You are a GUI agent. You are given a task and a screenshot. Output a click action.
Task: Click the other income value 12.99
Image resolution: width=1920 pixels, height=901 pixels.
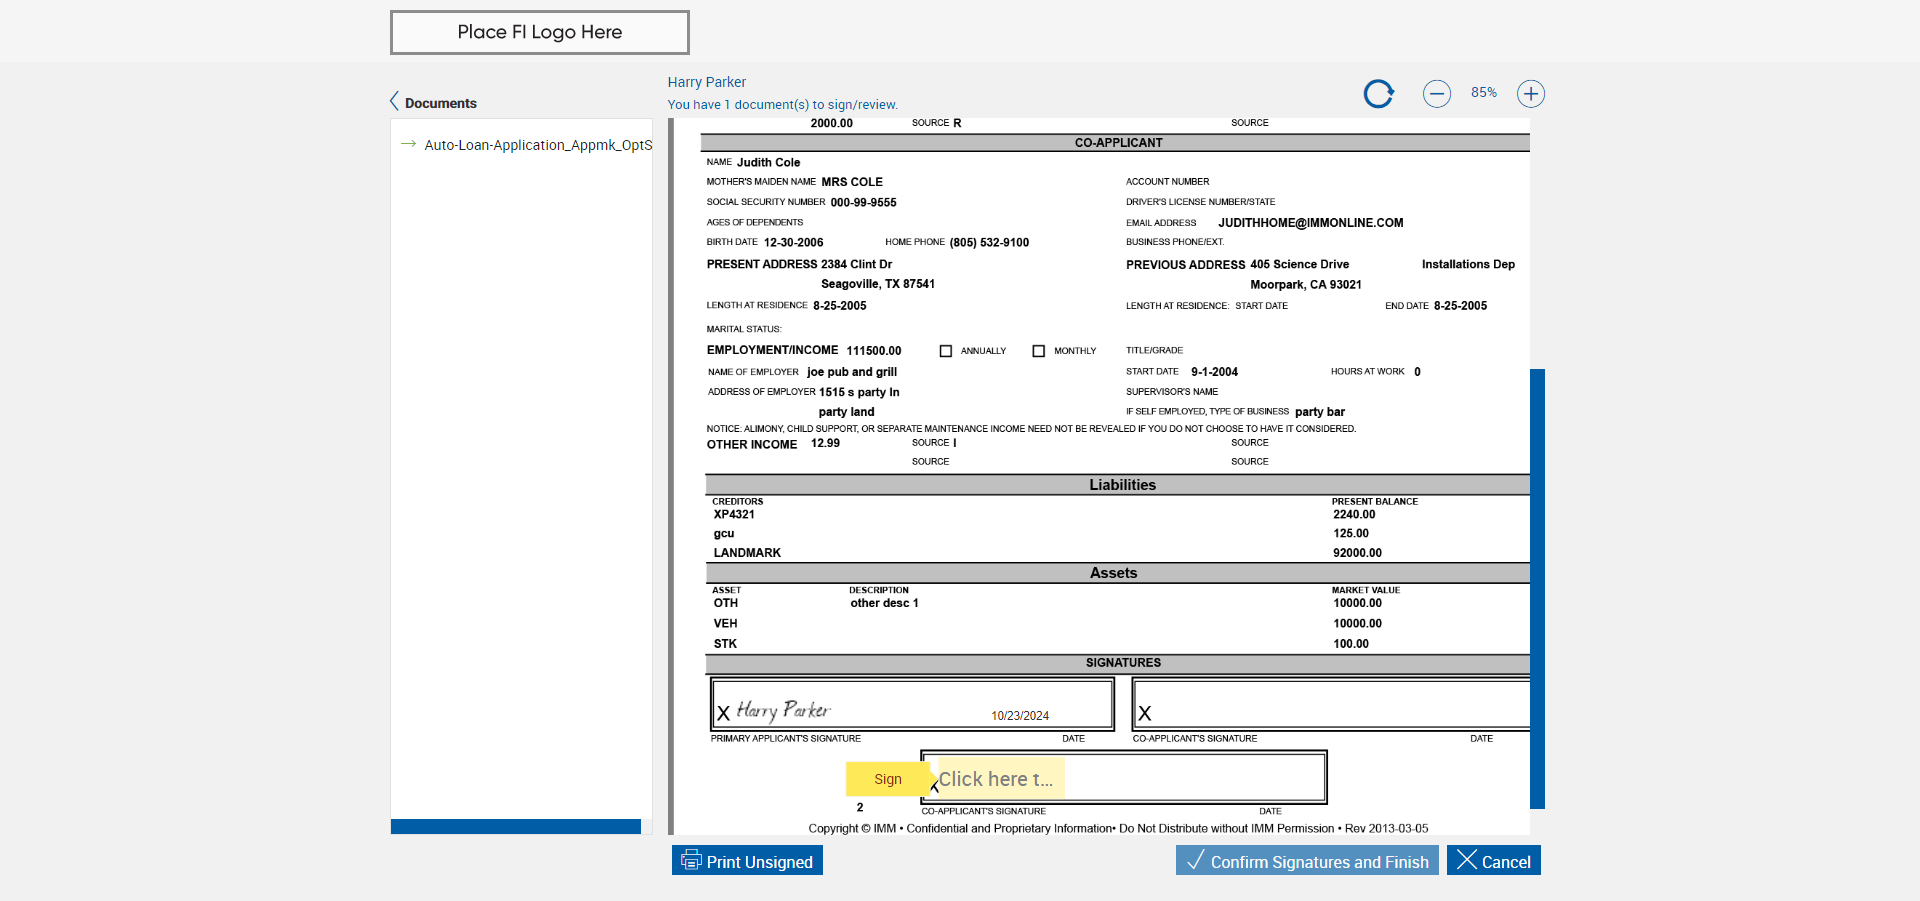(x=825, y=443)
